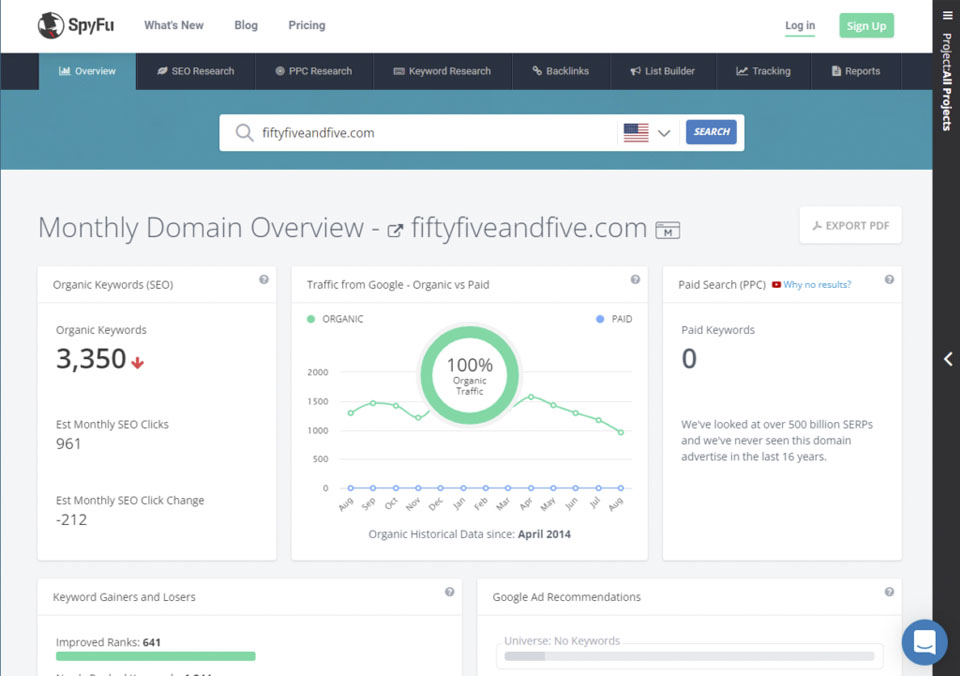Click the red down arrow next to 3,350
The width and height of the screenshot is (960, 676).
(138, 362)
